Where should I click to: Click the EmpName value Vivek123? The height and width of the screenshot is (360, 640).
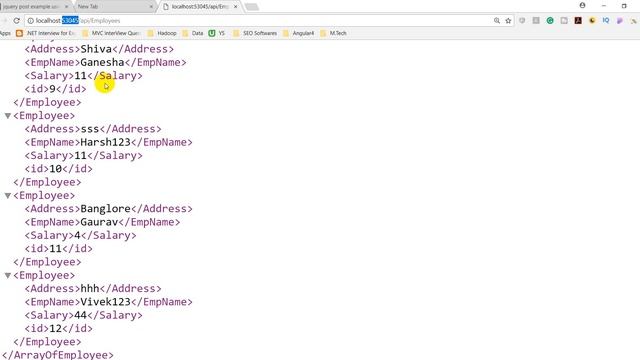coord(105,302)
